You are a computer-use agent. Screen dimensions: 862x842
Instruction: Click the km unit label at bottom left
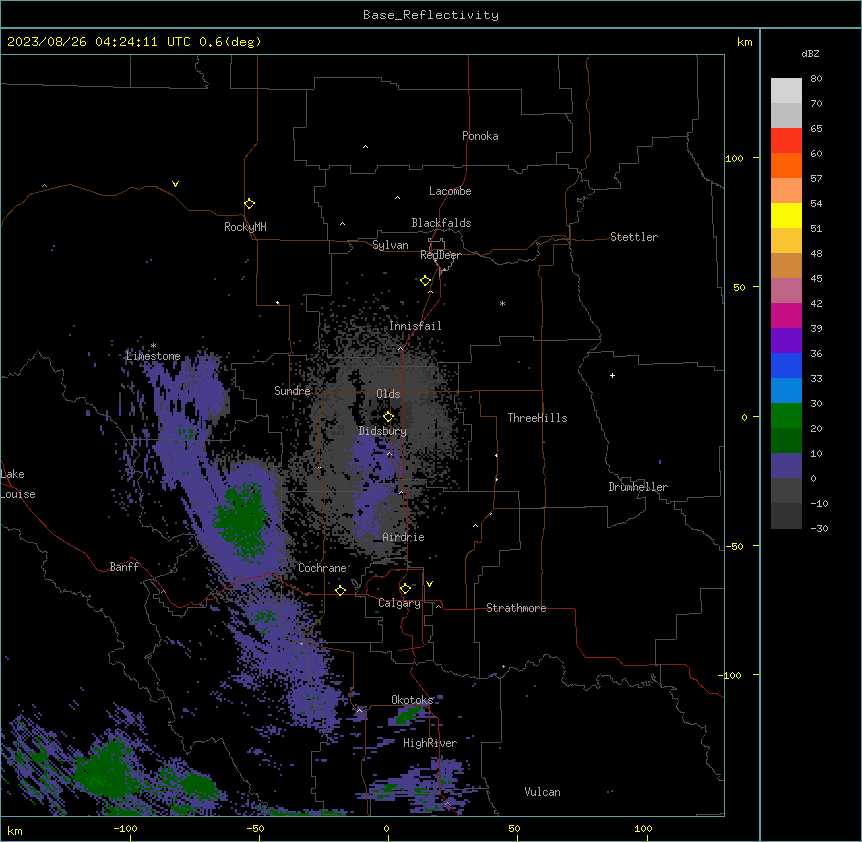click(14, 830)
